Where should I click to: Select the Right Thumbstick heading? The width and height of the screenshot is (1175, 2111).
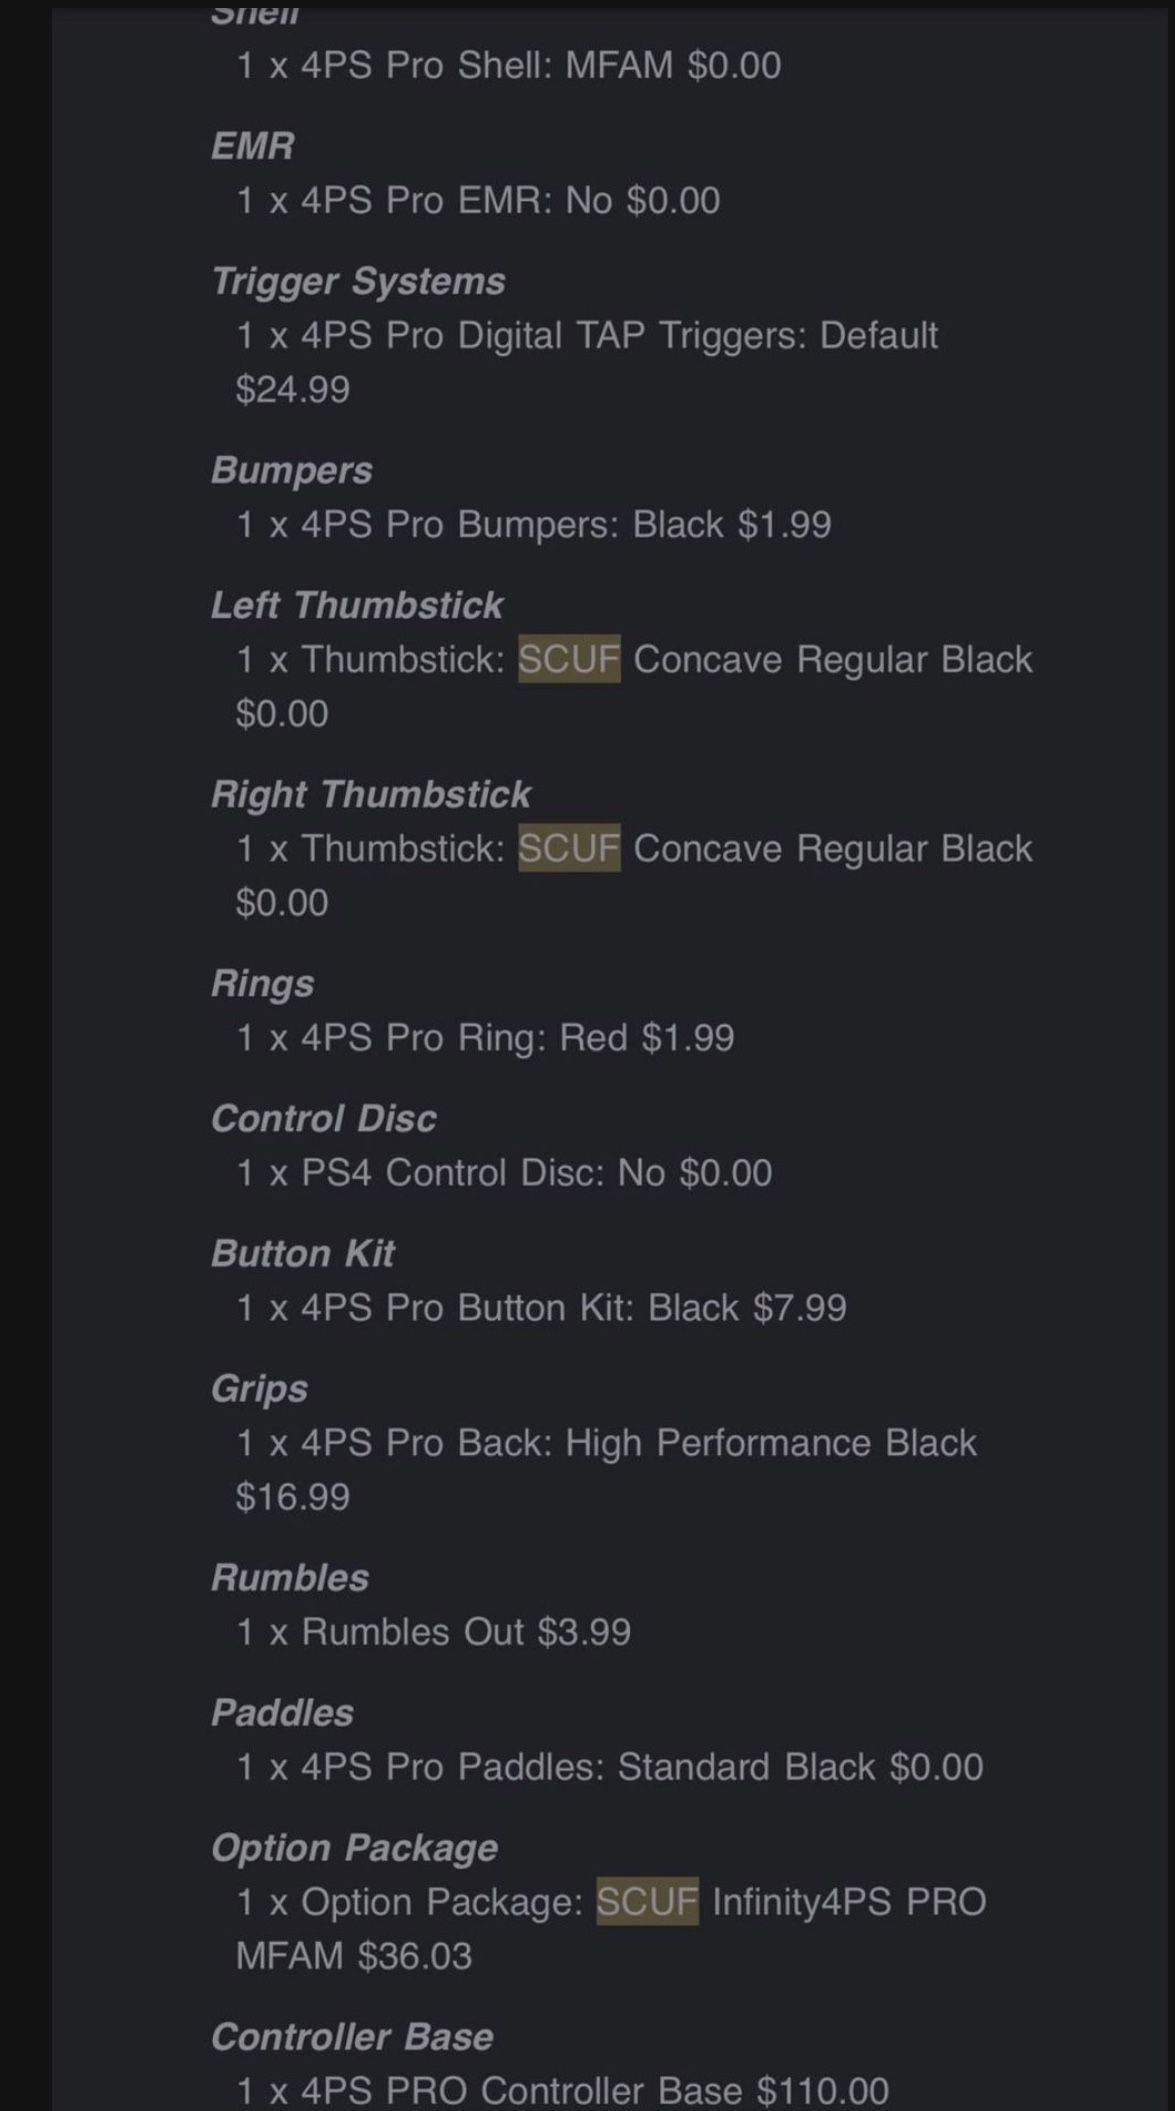pyautogui.click(x=370, y=794)
